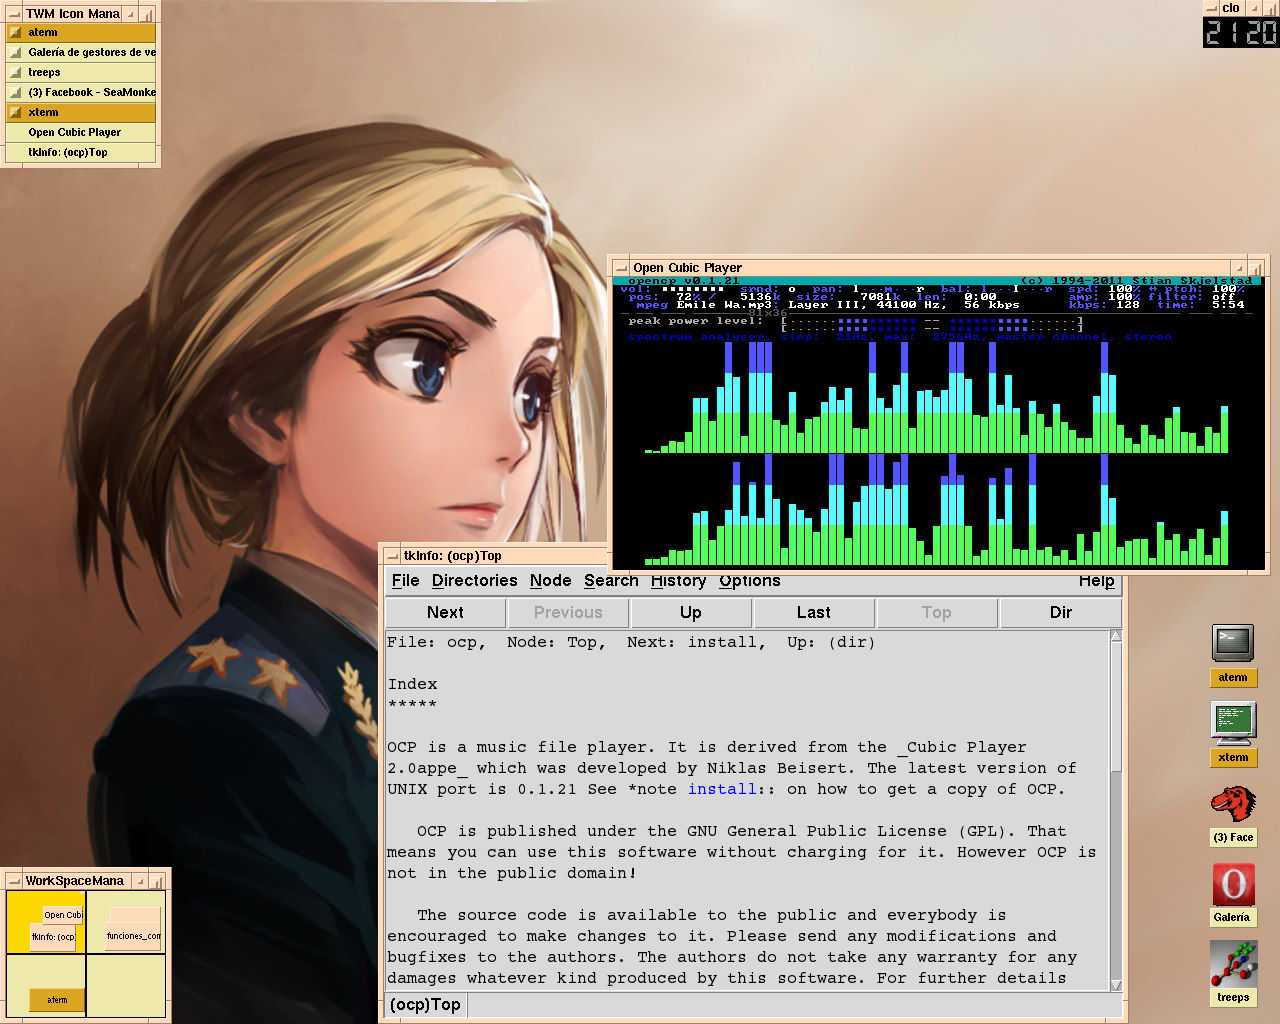Open the Help menu in tkInfo
This screenshot has height=1024, width=1280.
(1096, 580)
